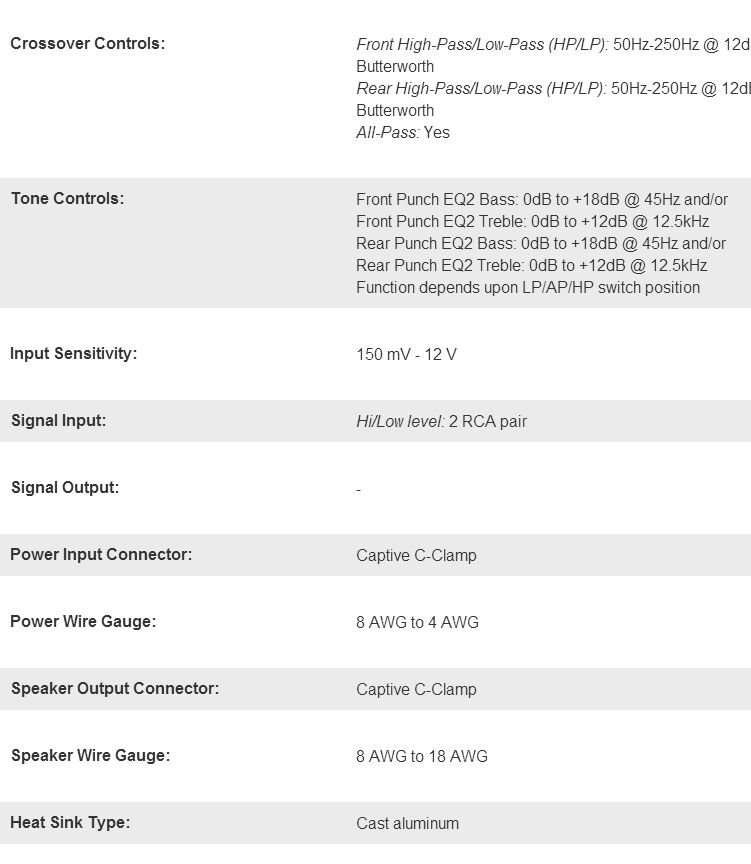Viewport: 751px width, 864px height.
Task: Click the Power Wire Gauge label
Action: tap(83, 622)
